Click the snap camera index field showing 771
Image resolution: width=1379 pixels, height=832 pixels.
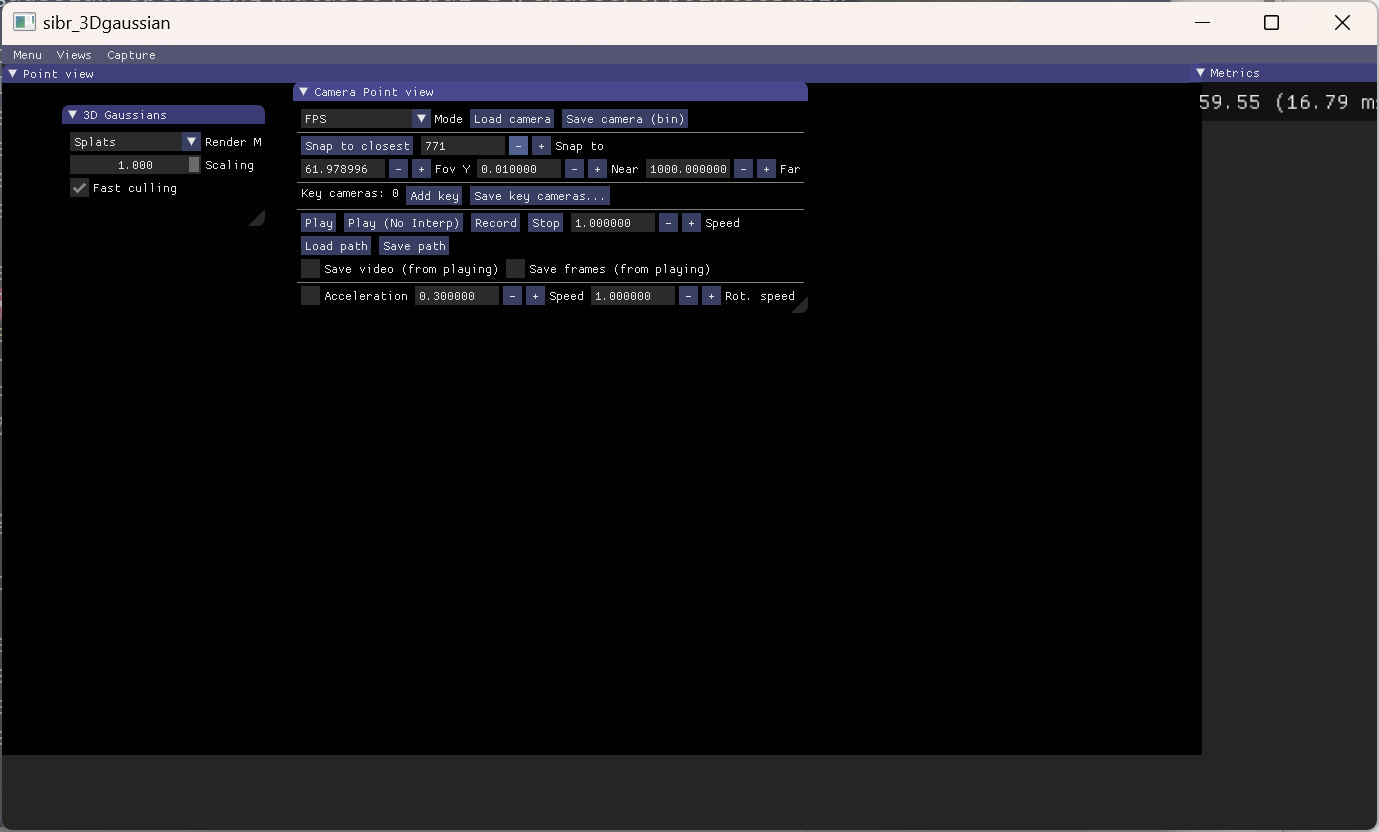[462, 145]
